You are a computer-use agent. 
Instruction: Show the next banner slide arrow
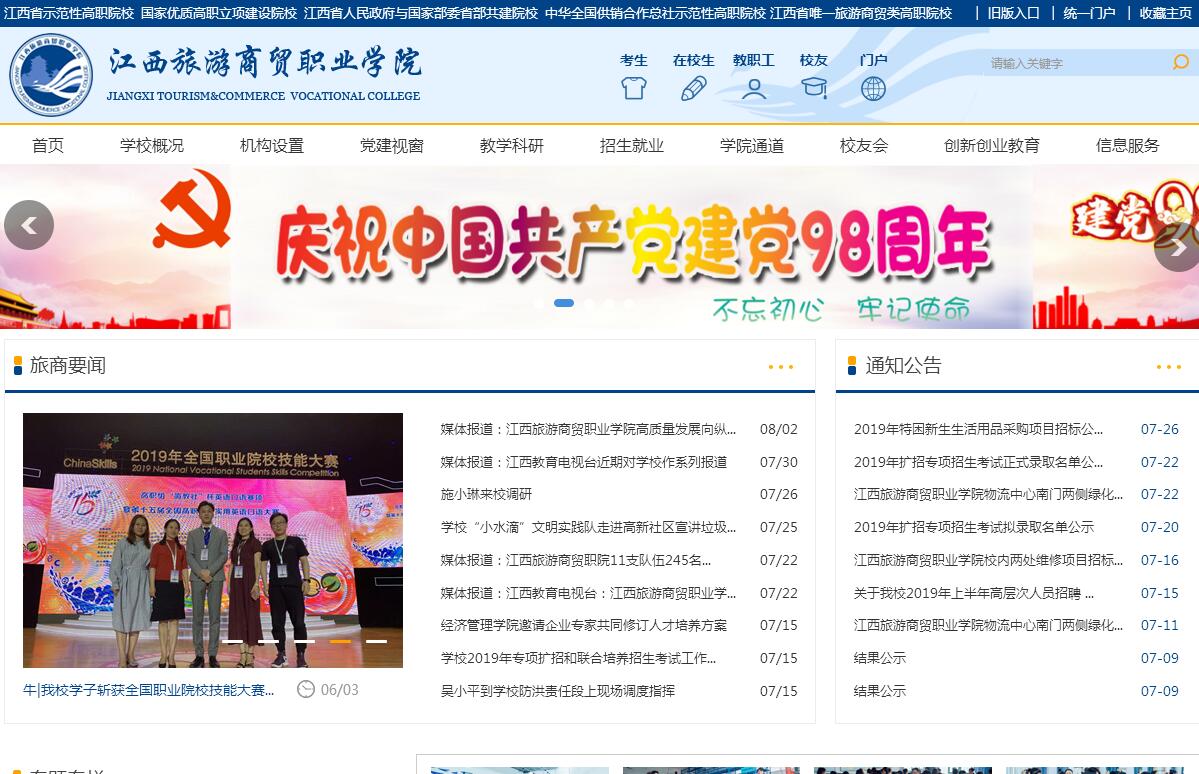point(1178,246)
